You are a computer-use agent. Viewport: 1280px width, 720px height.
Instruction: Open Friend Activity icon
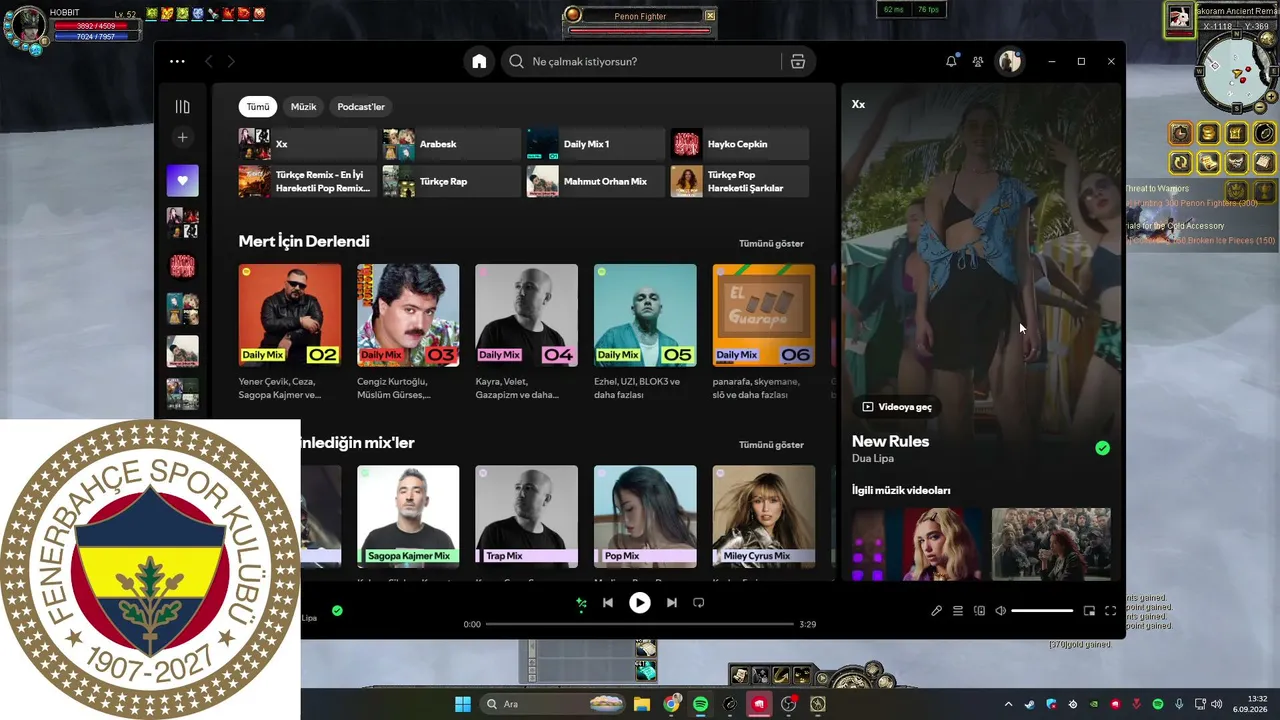[978, 62]
